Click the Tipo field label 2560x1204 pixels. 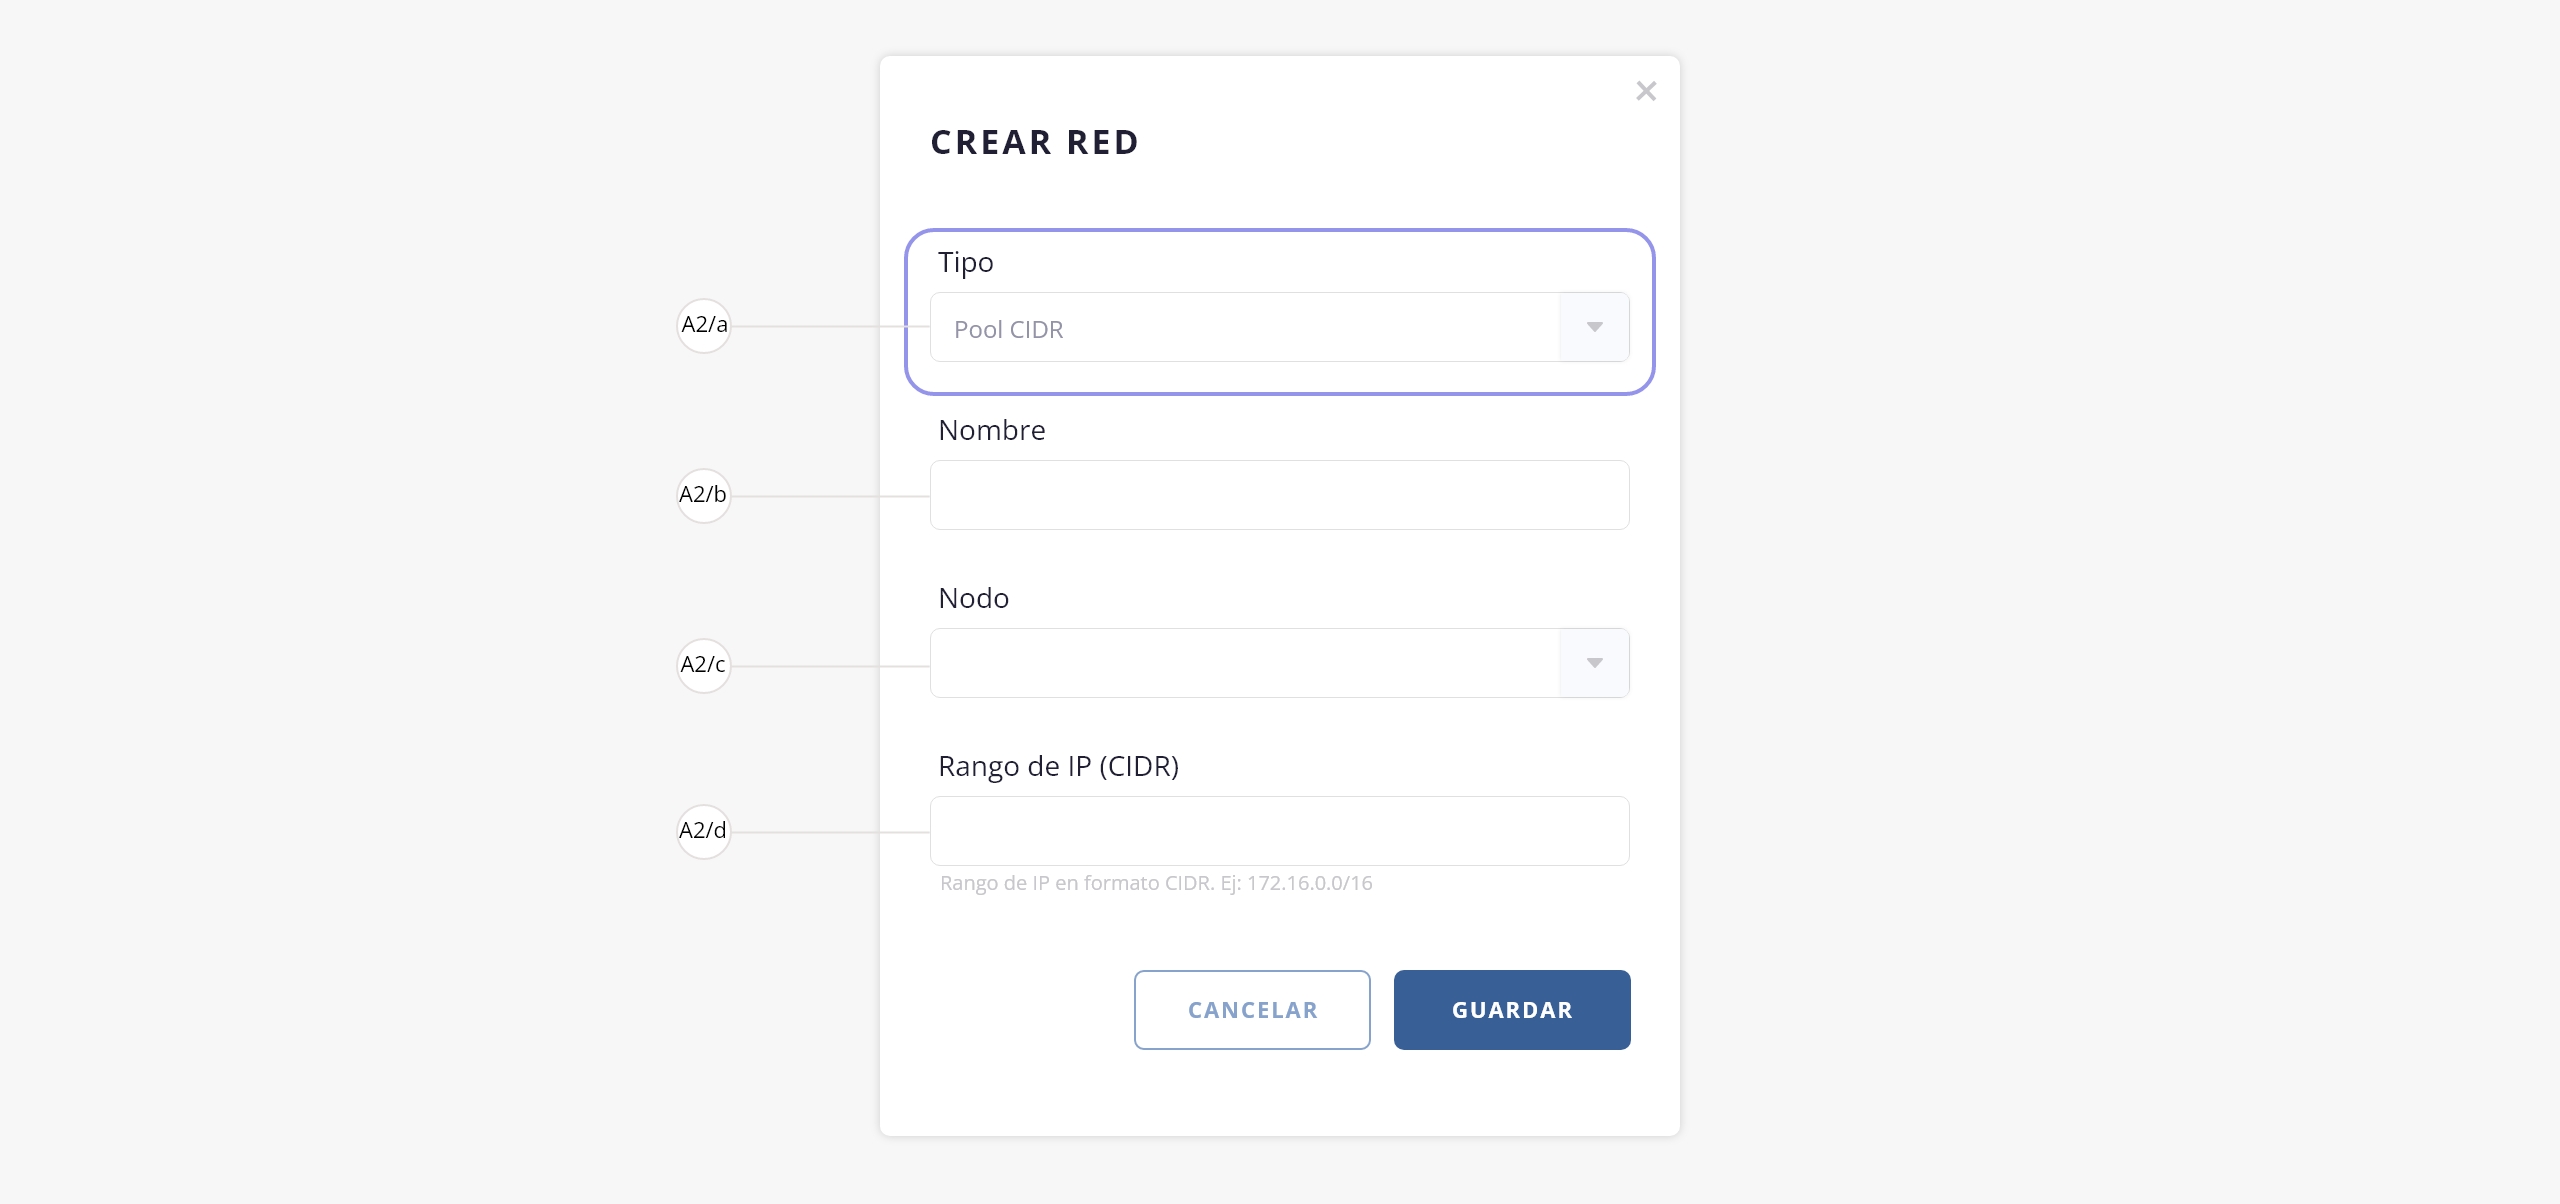point(965,262)
